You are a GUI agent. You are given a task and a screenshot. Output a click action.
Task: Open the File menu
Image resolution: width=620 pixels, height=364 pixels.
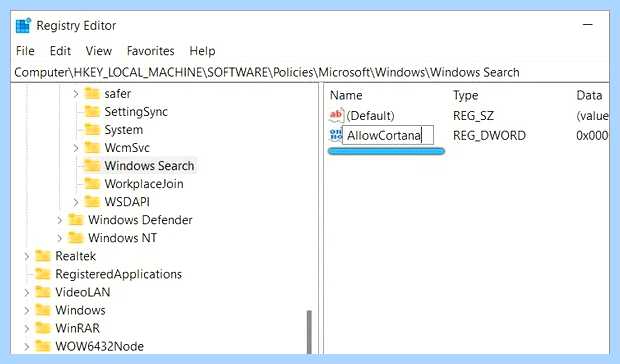[25, 51]
